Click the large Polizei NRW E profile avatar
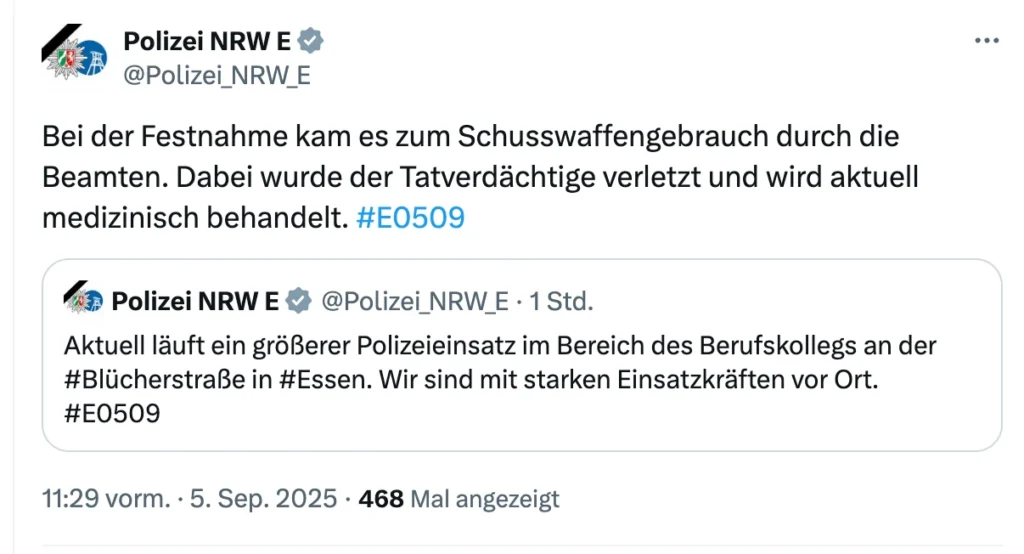Screen dimensions: 1024x554 pyautogui.click(x=75, y=57)
